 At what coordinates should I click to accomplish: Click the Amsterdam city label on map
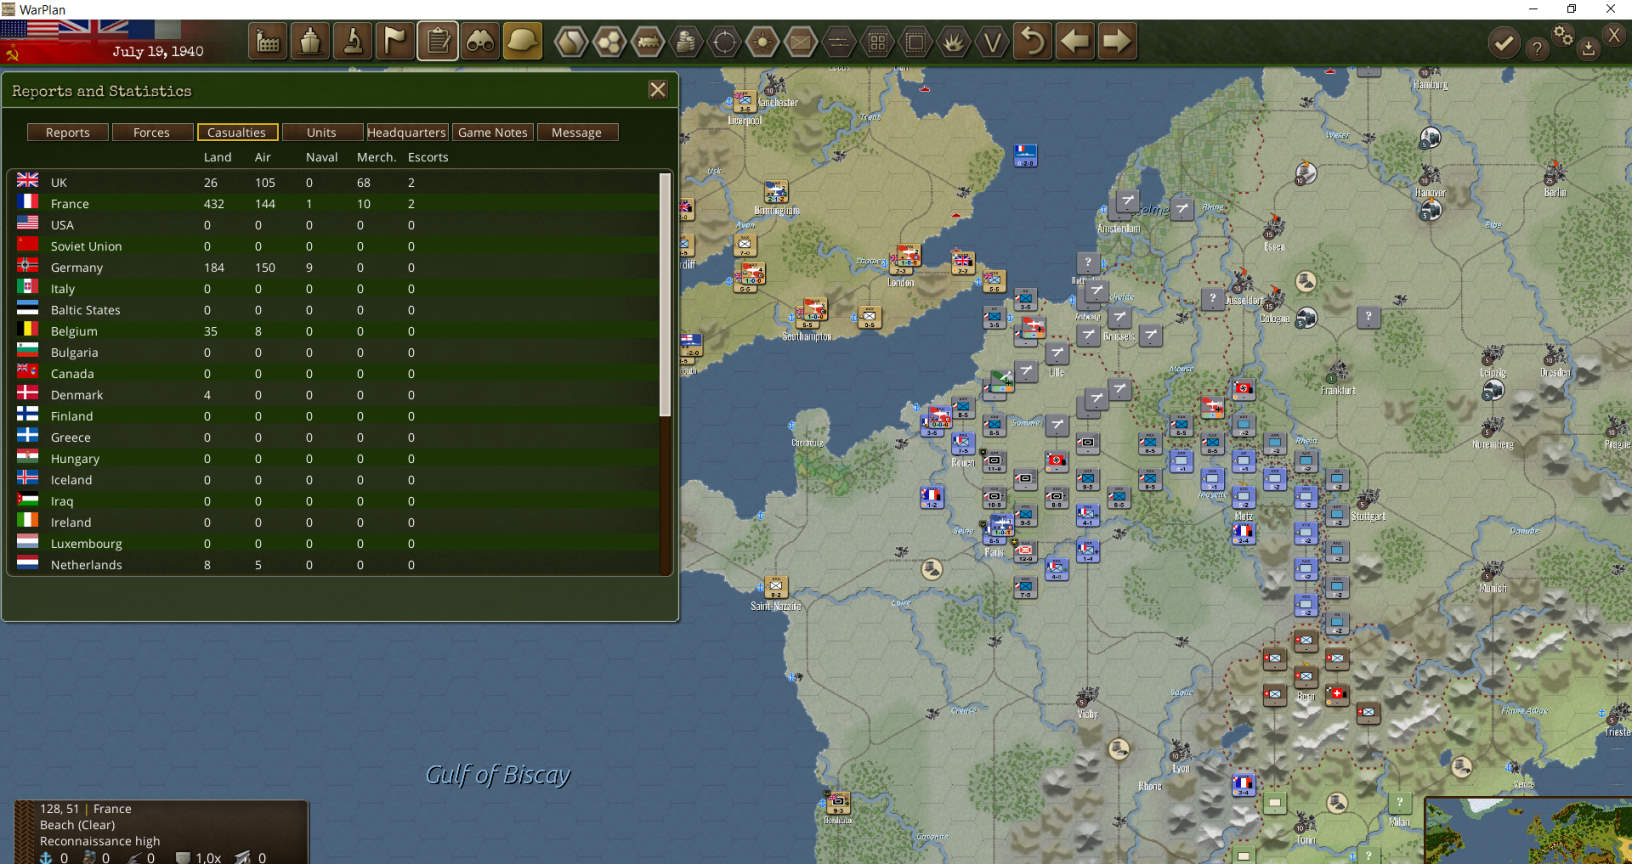pyautogui.click(x=1118, y=228)
